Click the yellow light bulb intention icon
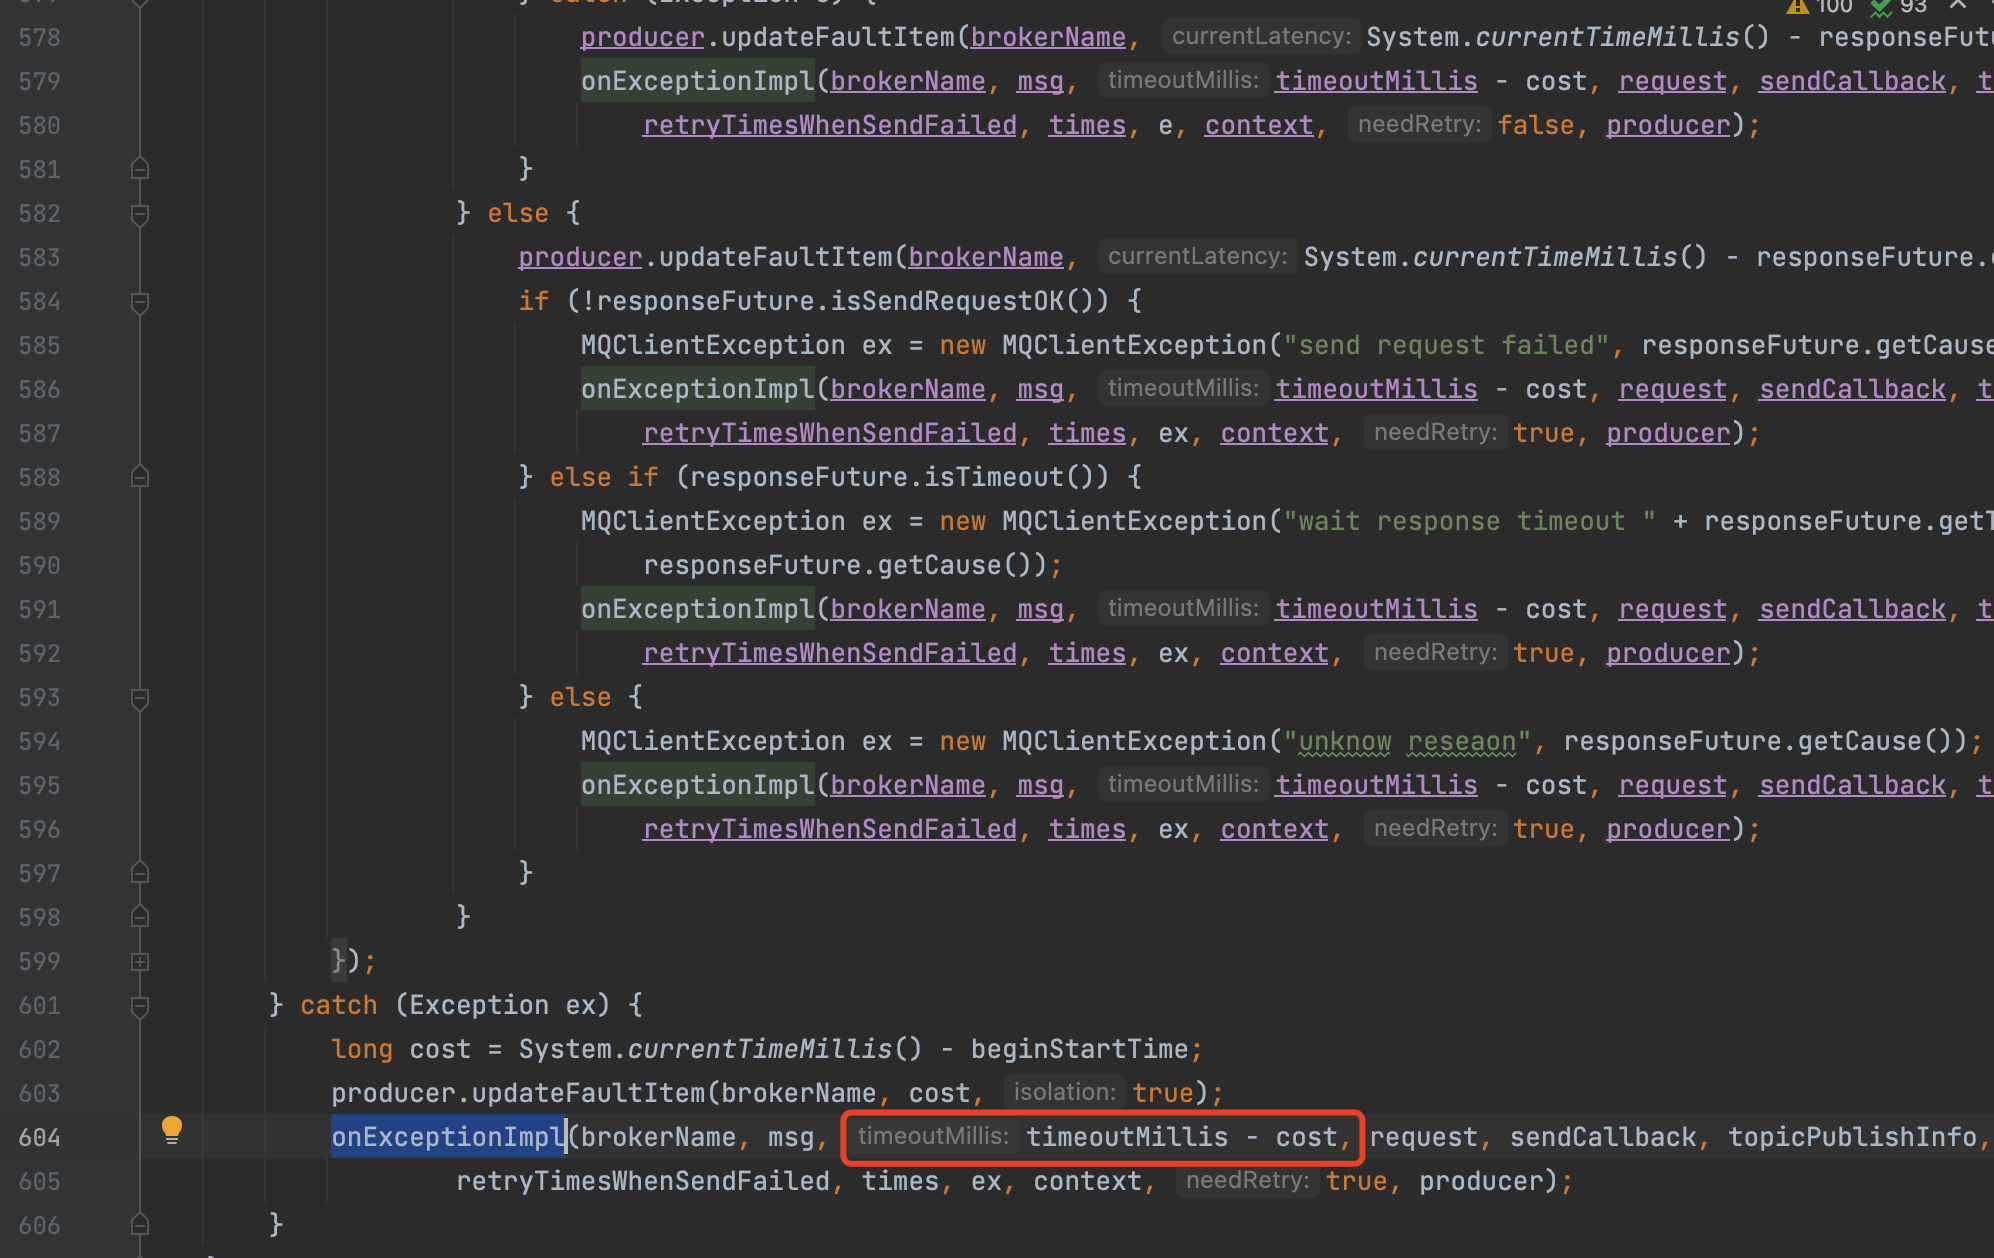The width and height of the screenshot is (1994, 1258). point(172,1130)
